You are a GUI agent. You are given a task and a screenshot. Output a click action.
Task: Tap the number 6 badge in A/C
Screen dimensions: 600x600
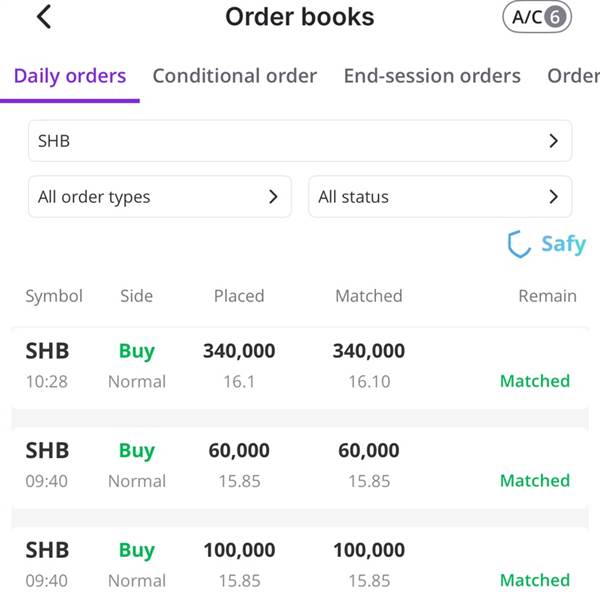pyautogui.click(x=555, y=17)
